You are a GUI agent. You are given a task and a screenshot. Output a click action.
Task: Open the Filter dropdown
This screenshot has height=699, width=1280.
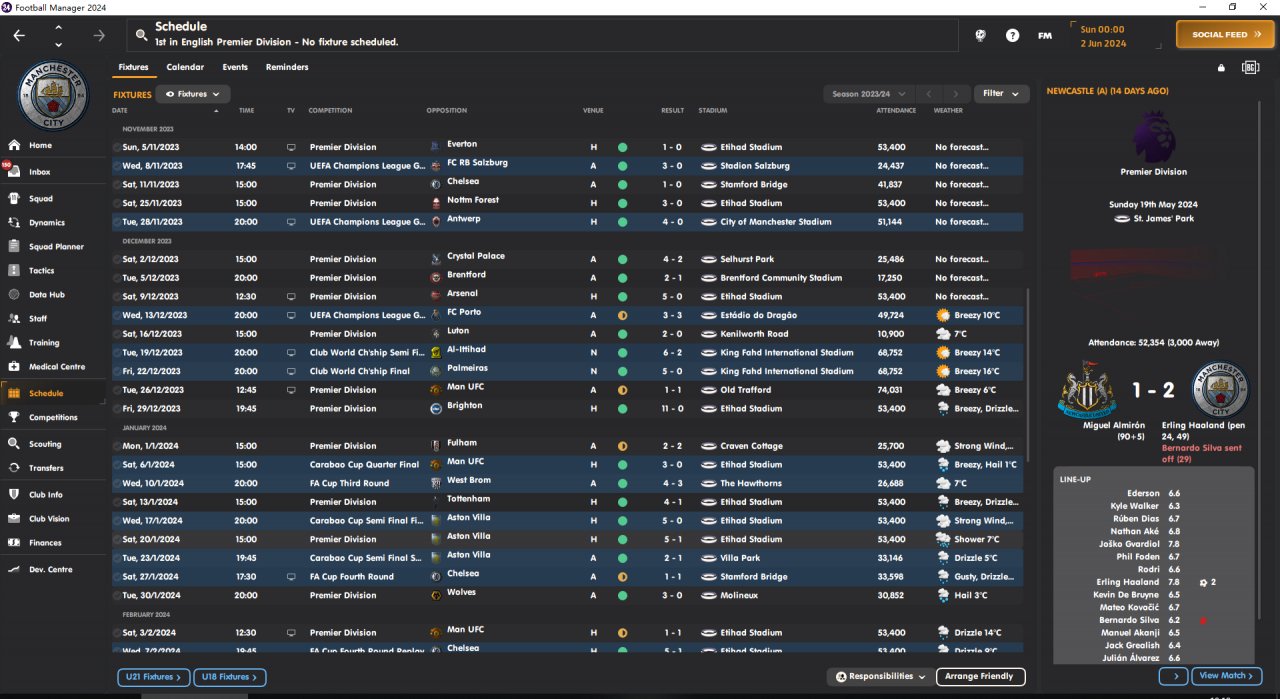[x=1001, y=94]
